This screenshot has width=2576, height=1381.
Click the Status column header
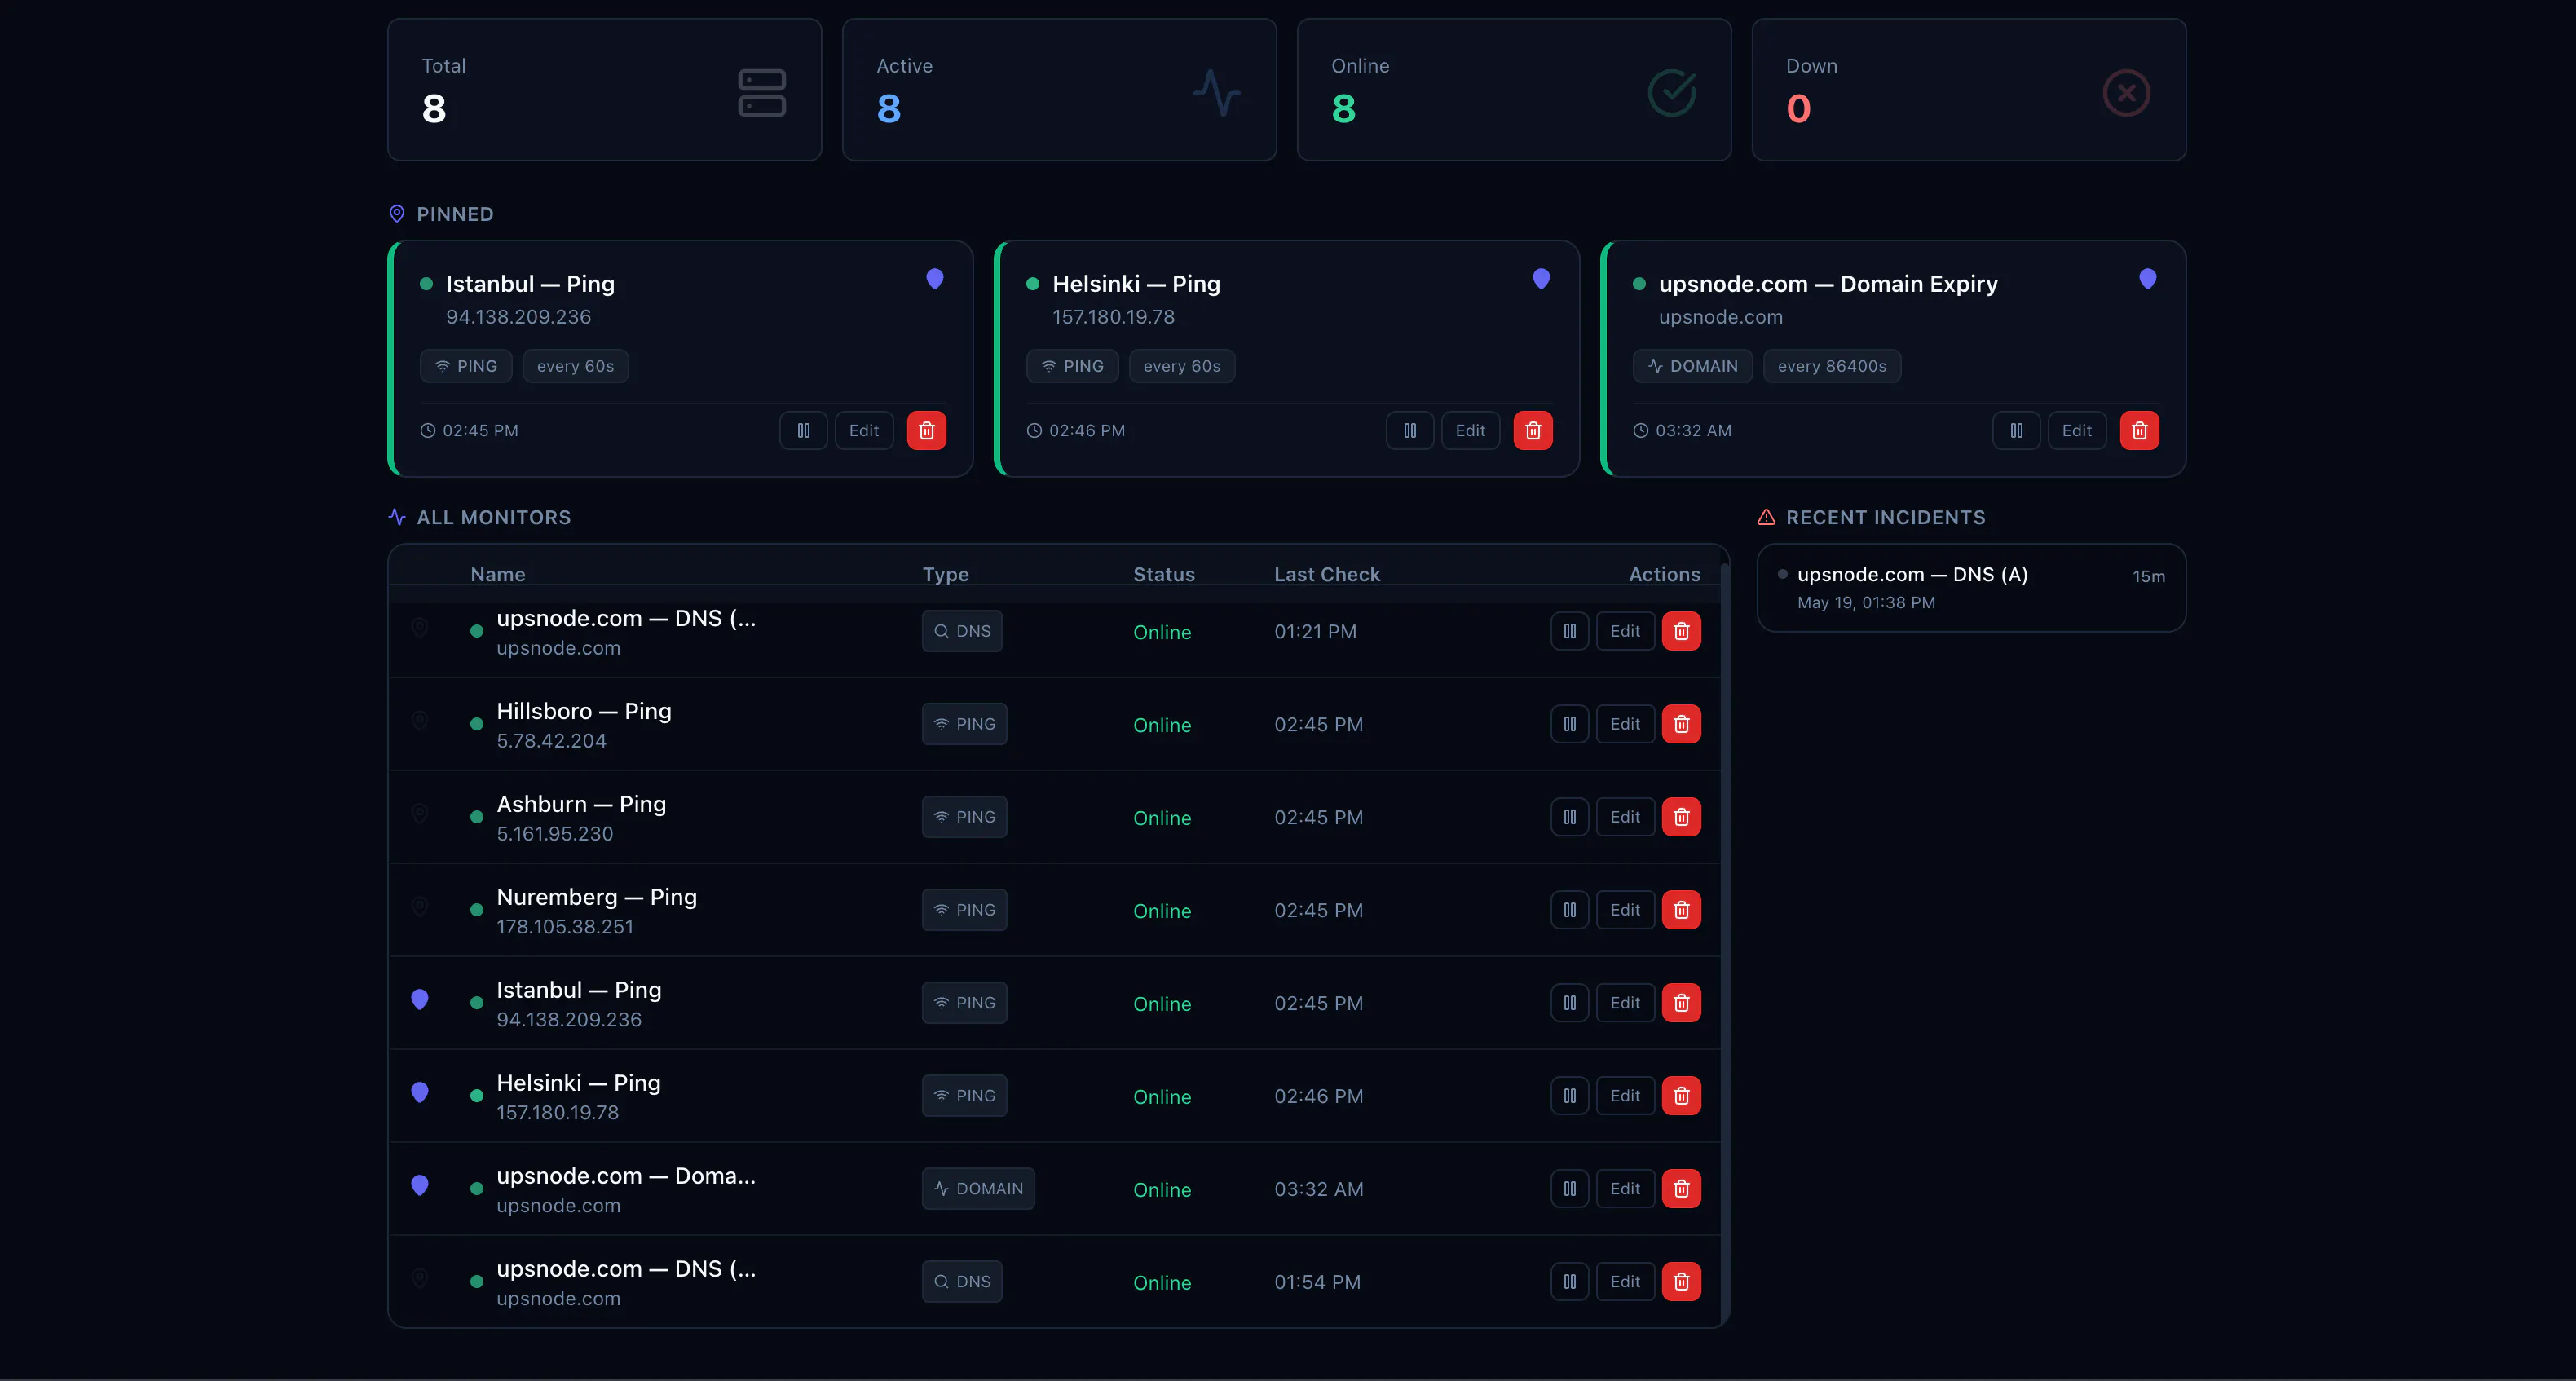(1164, 575)
